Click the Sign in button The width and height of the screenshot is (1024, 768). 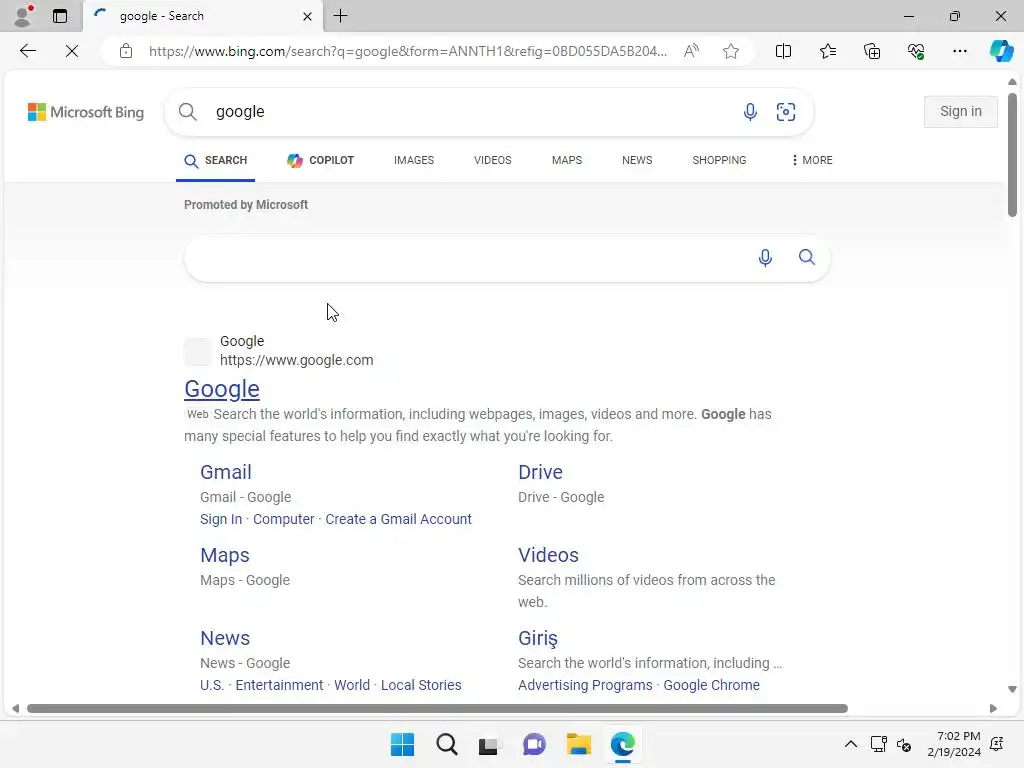point(960,112)
